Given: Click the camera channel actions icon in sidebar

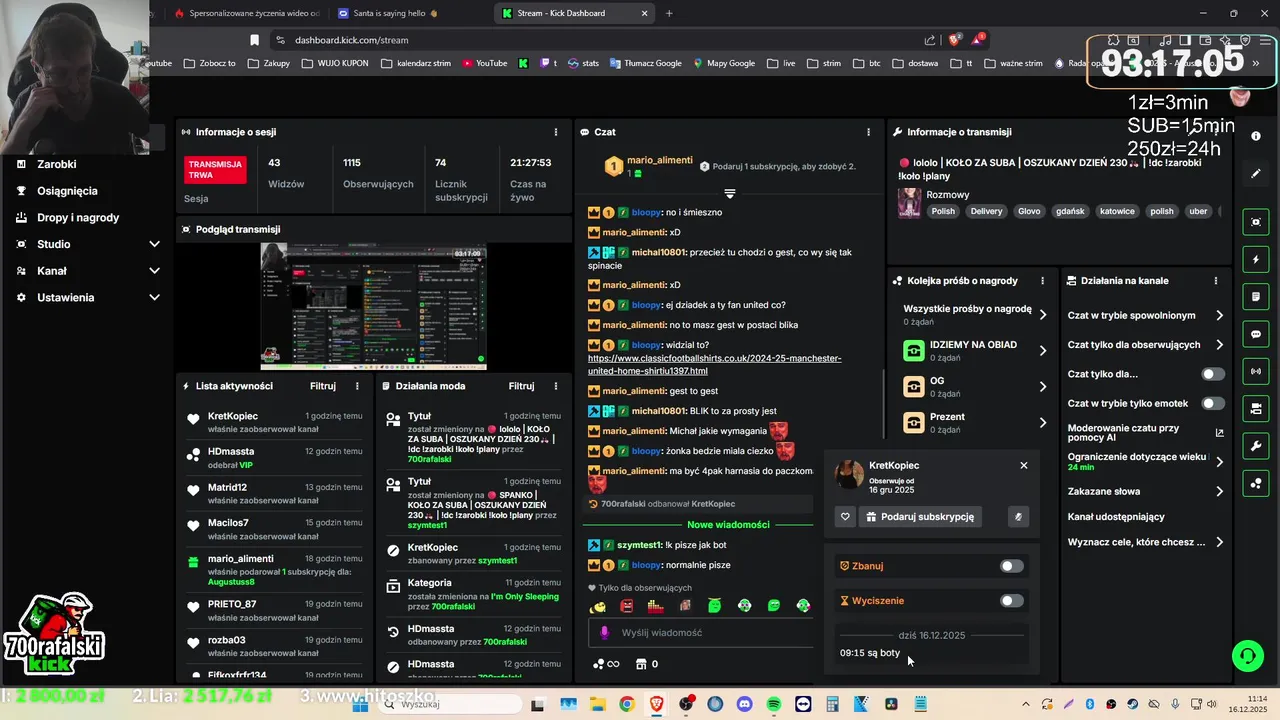Looking at the screenshot, I should [1256, 409].
